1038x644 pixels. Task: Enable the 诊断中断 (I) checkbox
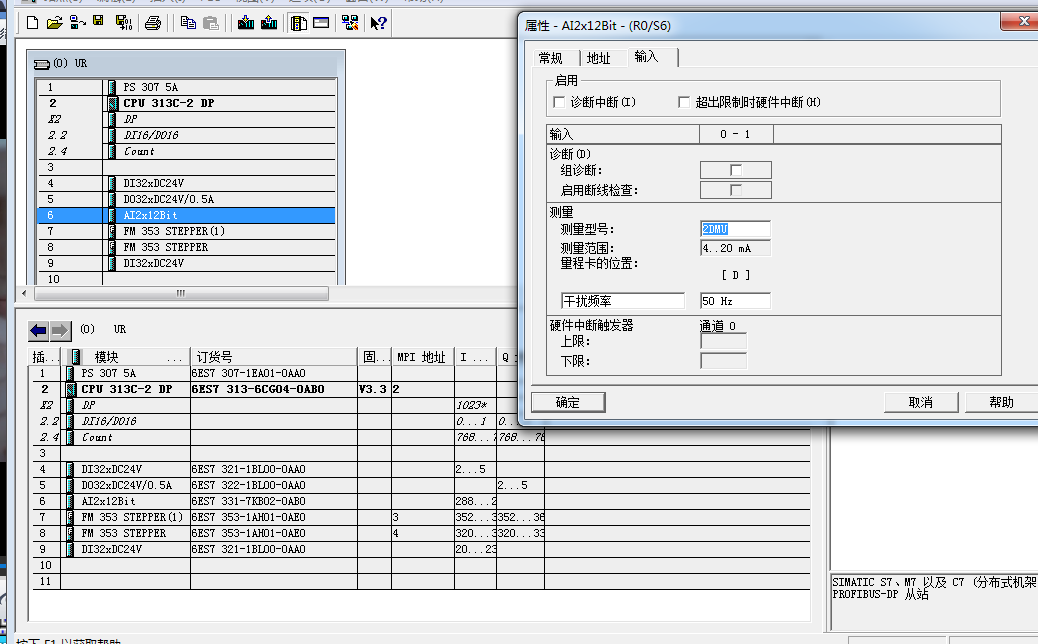pos(559,102)
